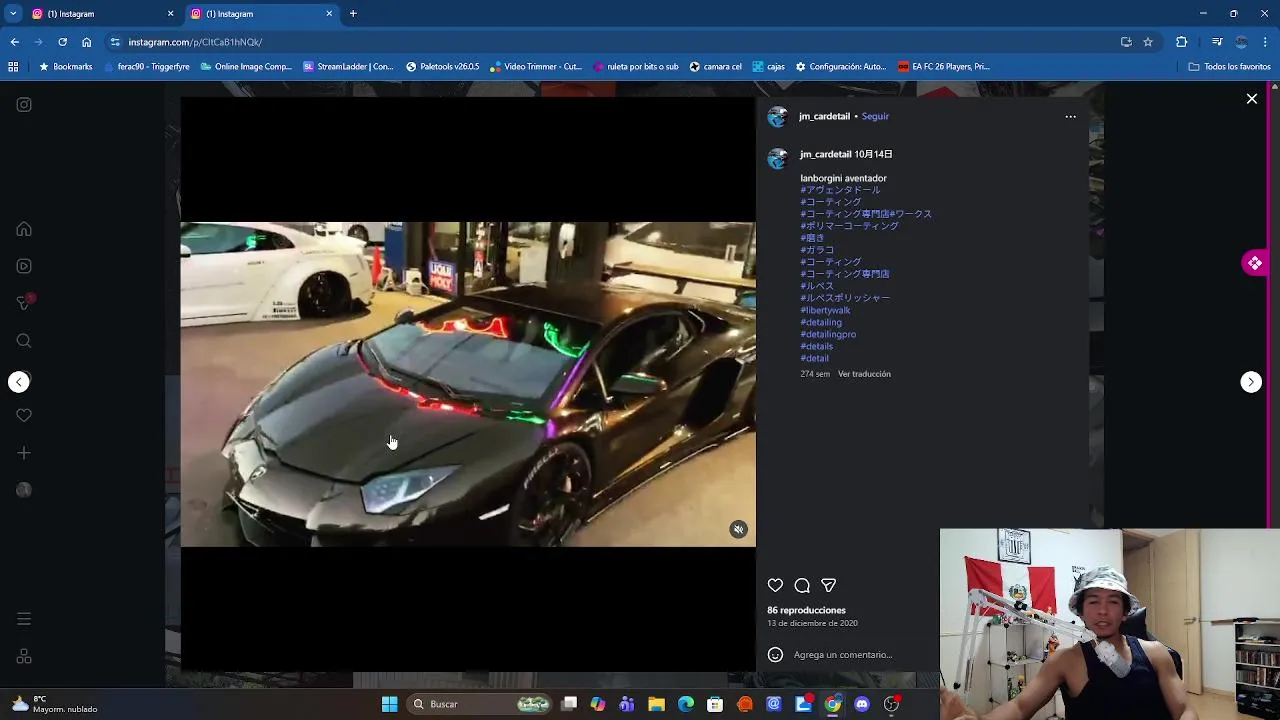Image resolution: width=1280 pixels, height=720 pixels.
Task: Open EA FC 26 Players bookmark
Action: coord(944,67)
